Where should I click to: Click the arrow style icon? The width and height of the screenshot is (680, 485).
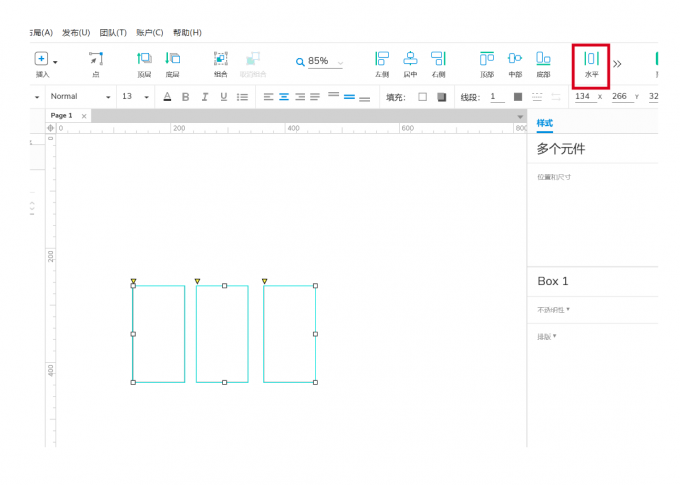[x=556, y=97]
